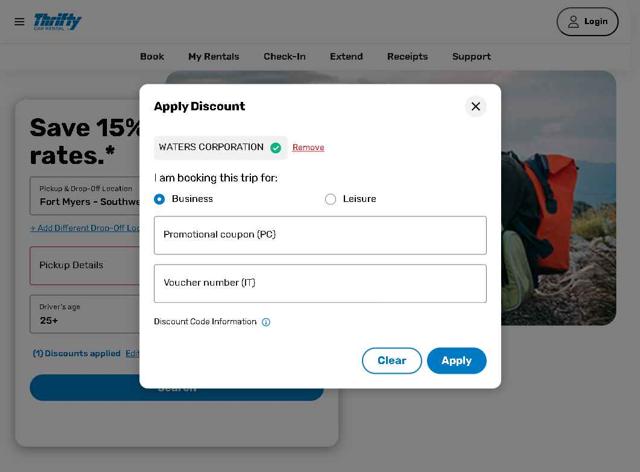Click the green Waters Corporation checkmark icon
Viewport: 640px width, 472px height.
(x=276, y=148)
